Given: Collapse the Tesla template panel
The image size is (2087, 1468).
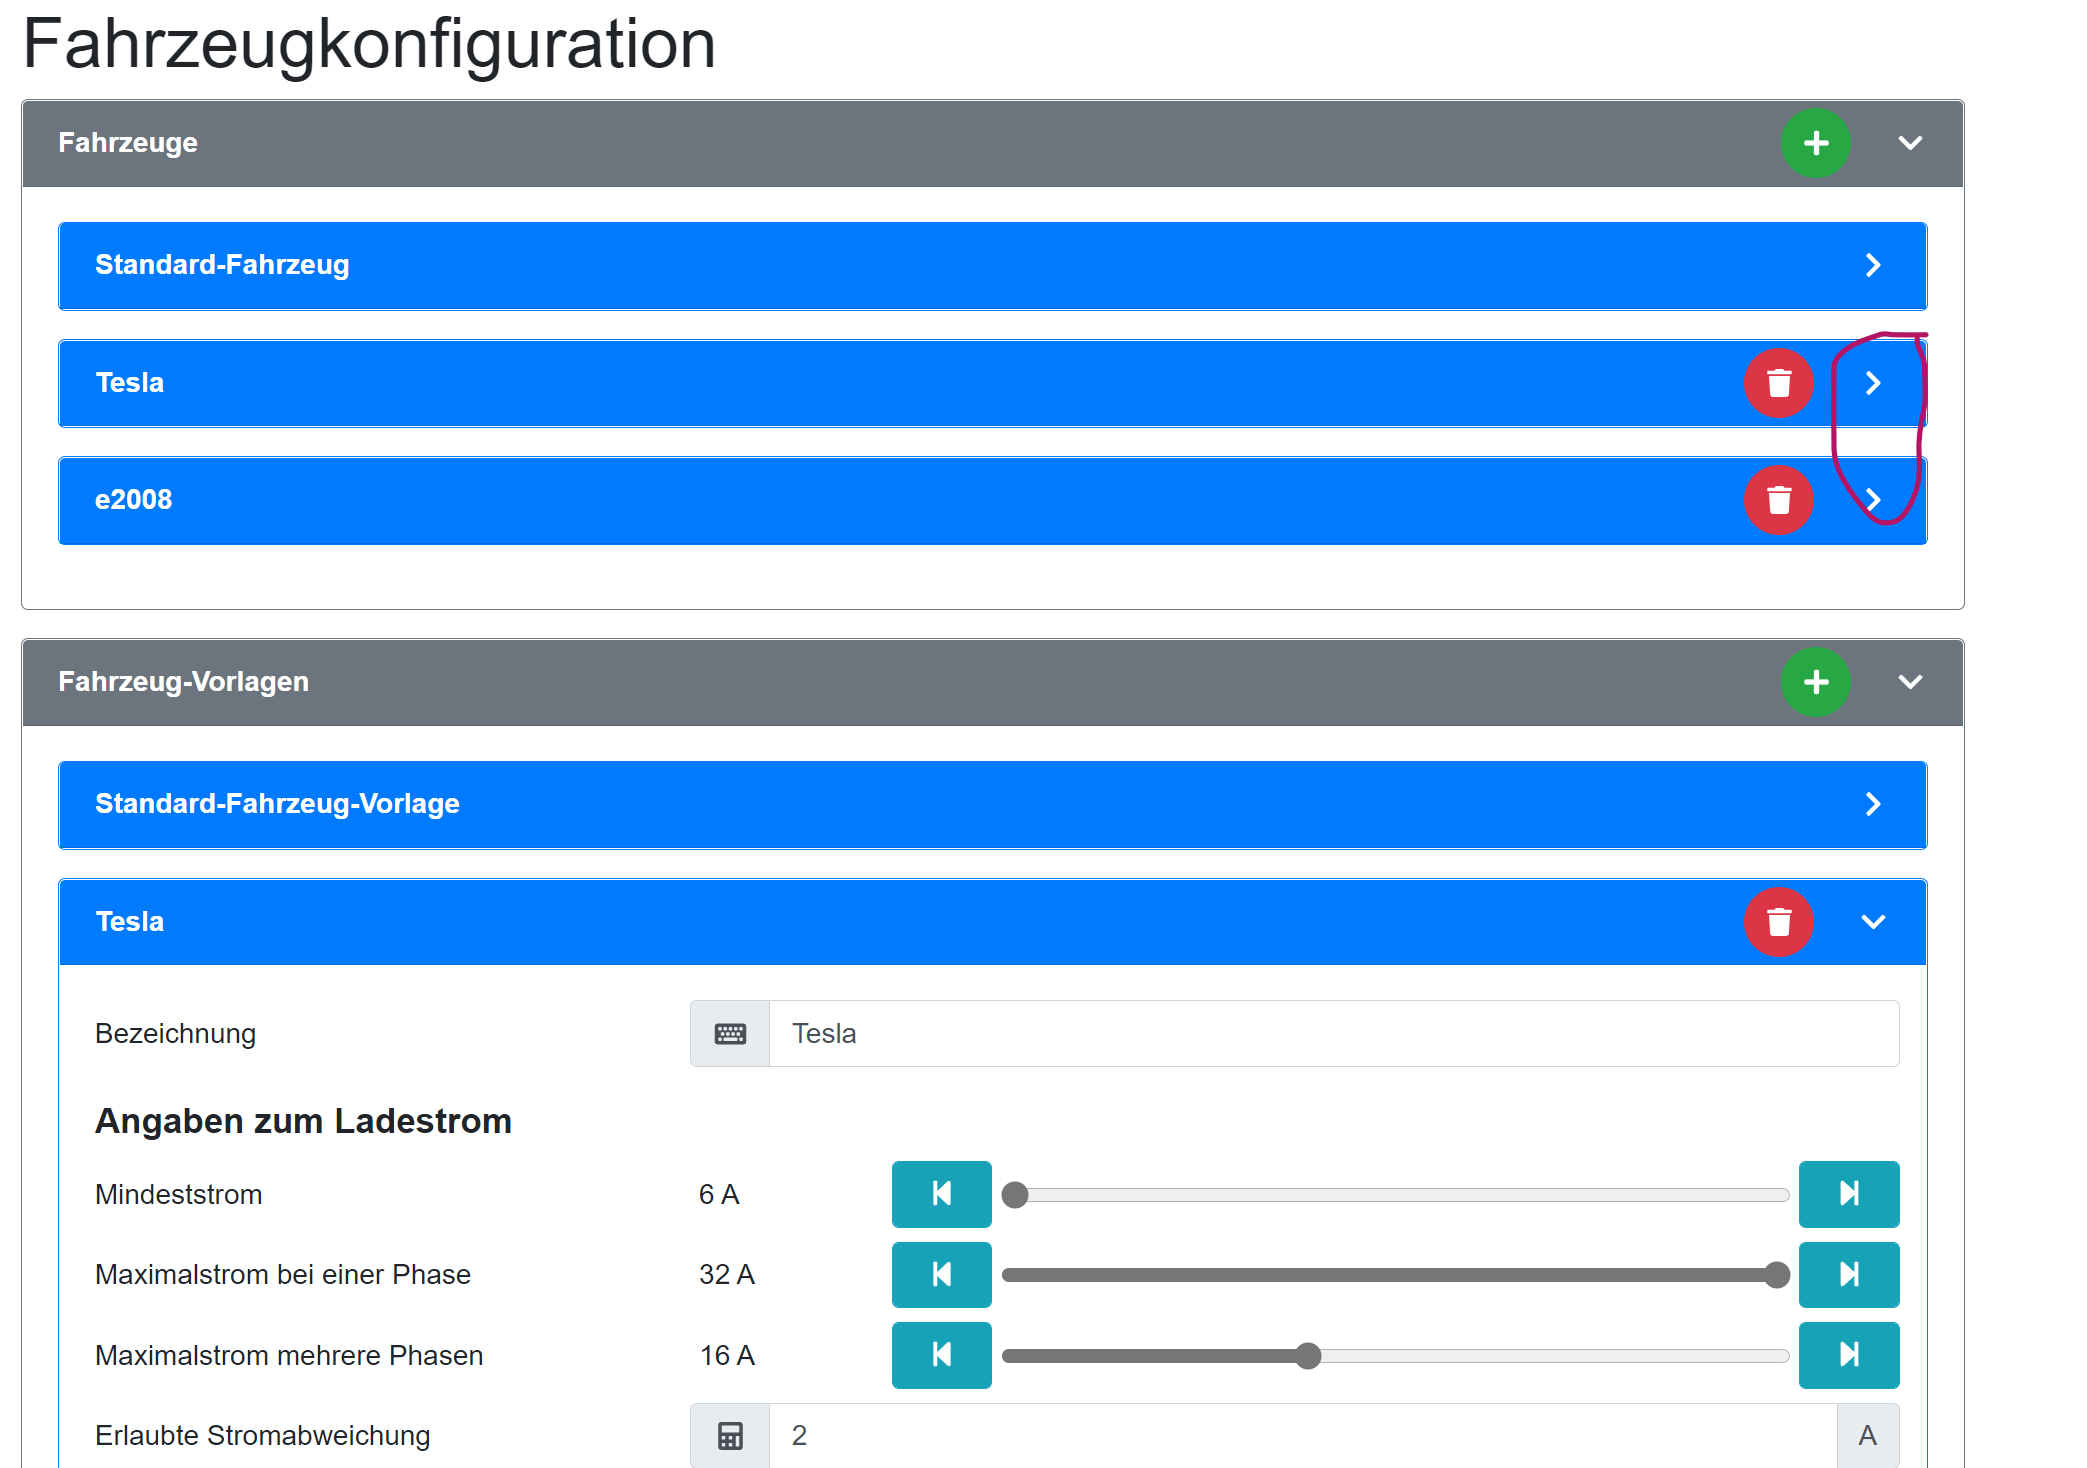Looking at the screenshot, I should click(1873, 922).
